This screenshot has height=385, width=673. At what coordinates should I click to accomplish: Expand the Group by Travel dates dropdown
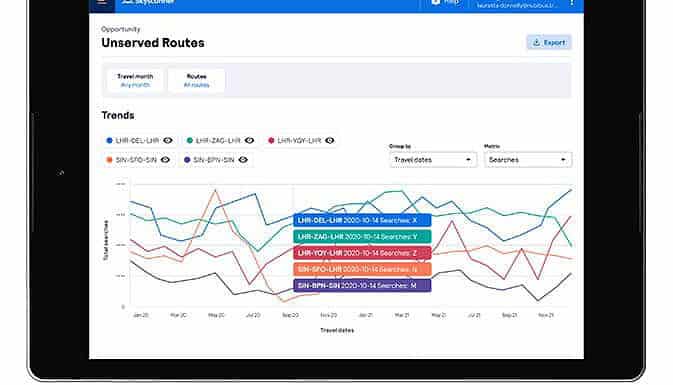pyautogui.click(x=433, y=160)
